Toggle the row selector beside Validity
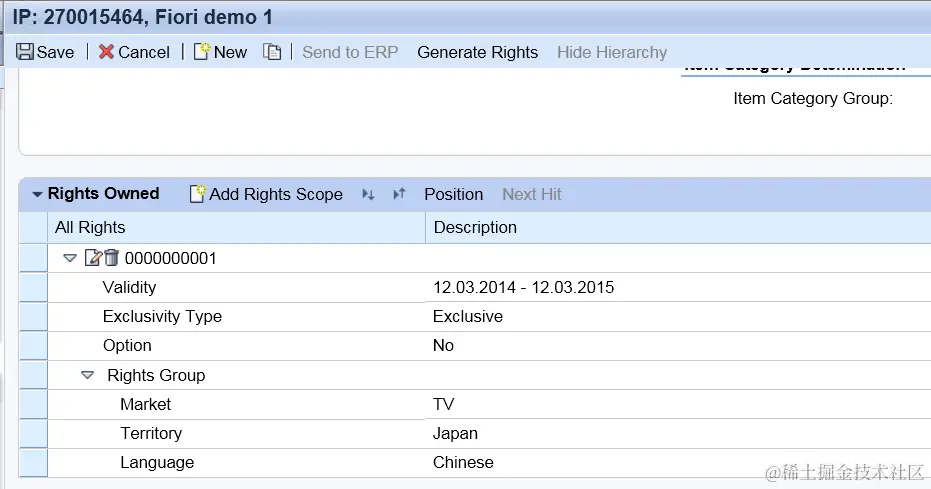The width and height of the screenshot is (931, 489). coord(33,287)
